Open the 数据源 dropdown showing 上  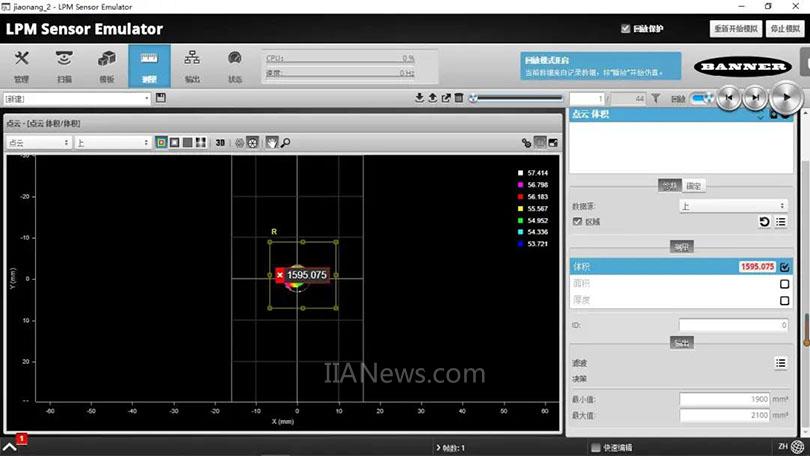733,206
